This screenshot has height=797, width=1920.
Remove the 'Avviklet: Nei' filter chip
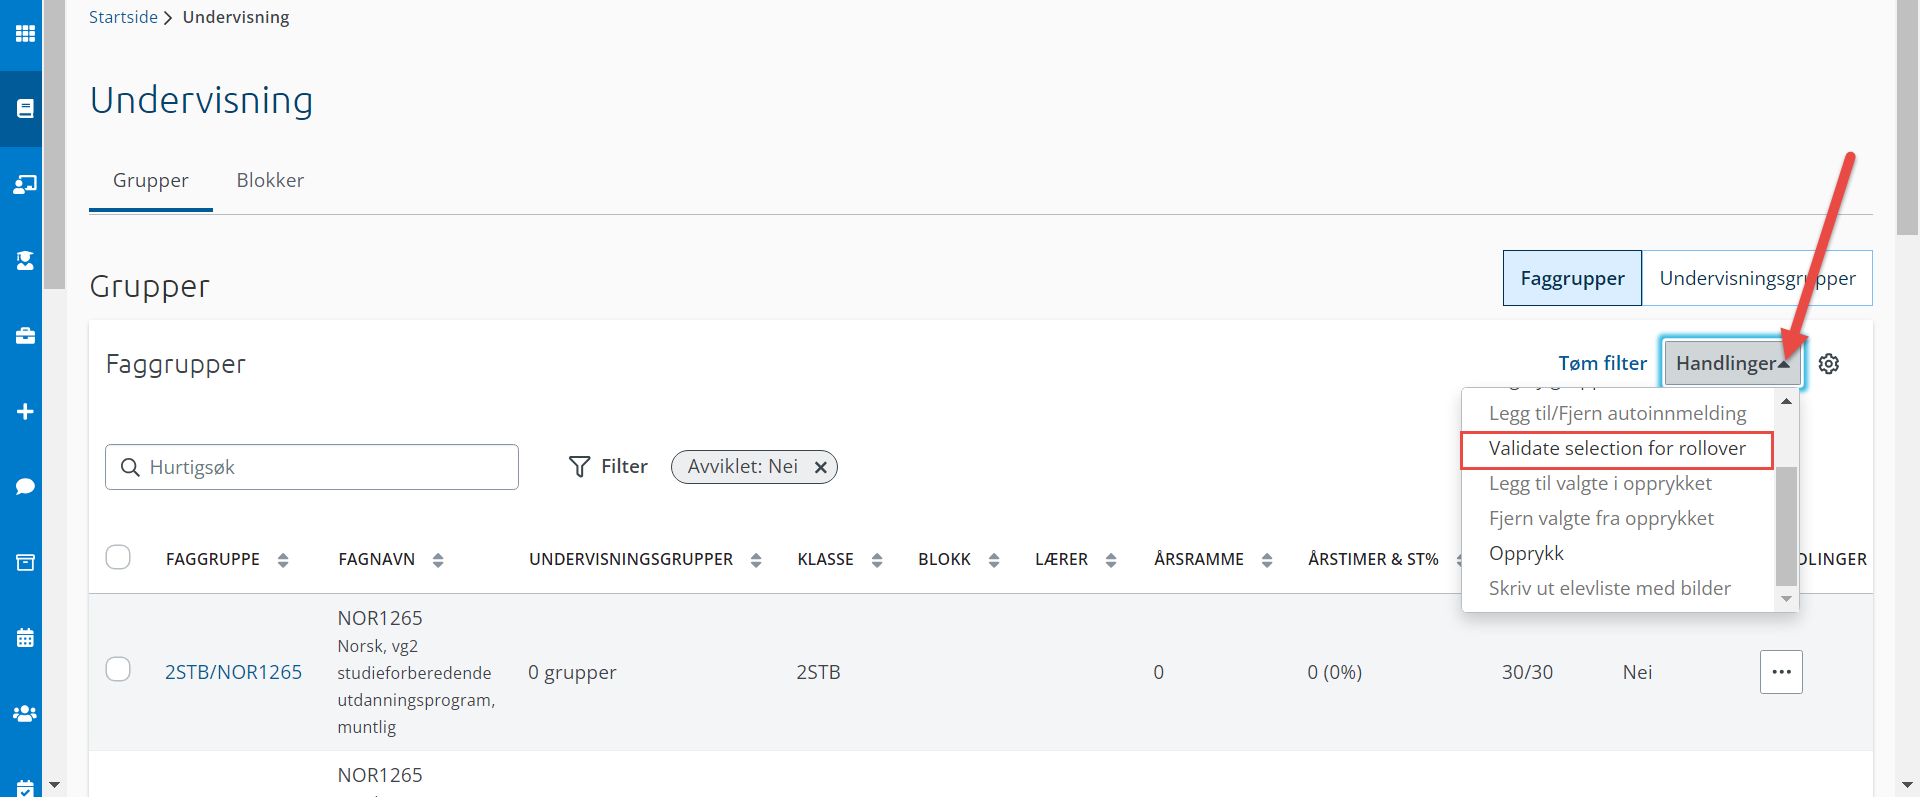pyautogui.click(x=820, y=467)
